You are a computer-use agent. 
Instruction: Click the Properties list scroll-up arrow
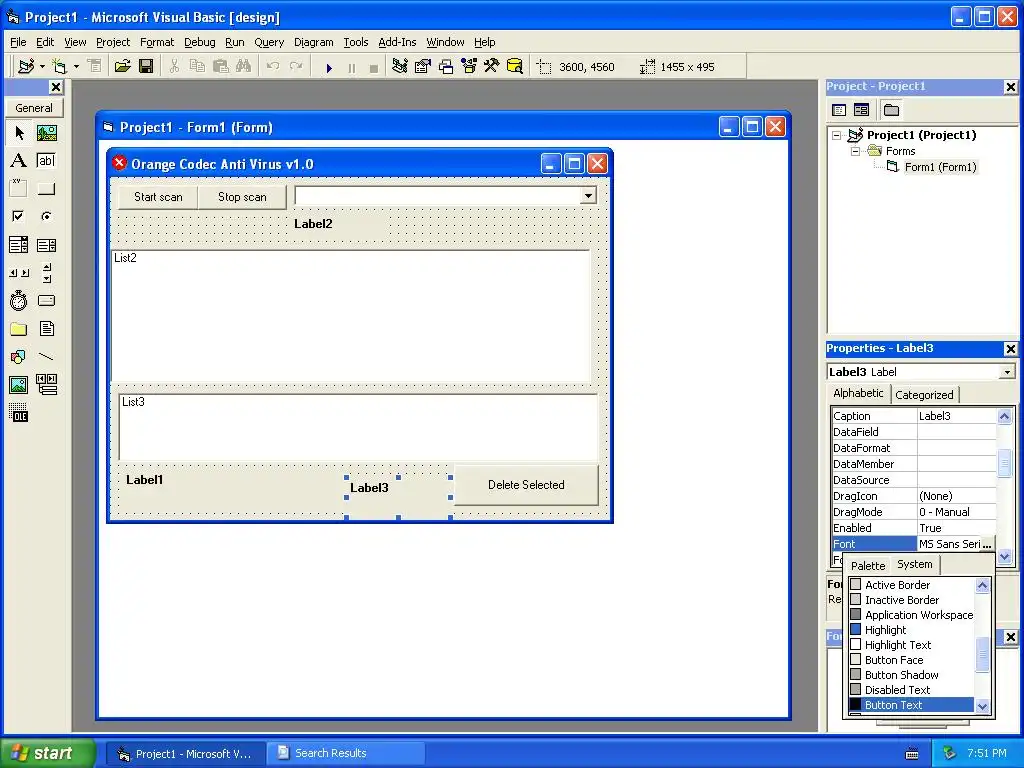pyautogui.click(x=1004, y=416)
